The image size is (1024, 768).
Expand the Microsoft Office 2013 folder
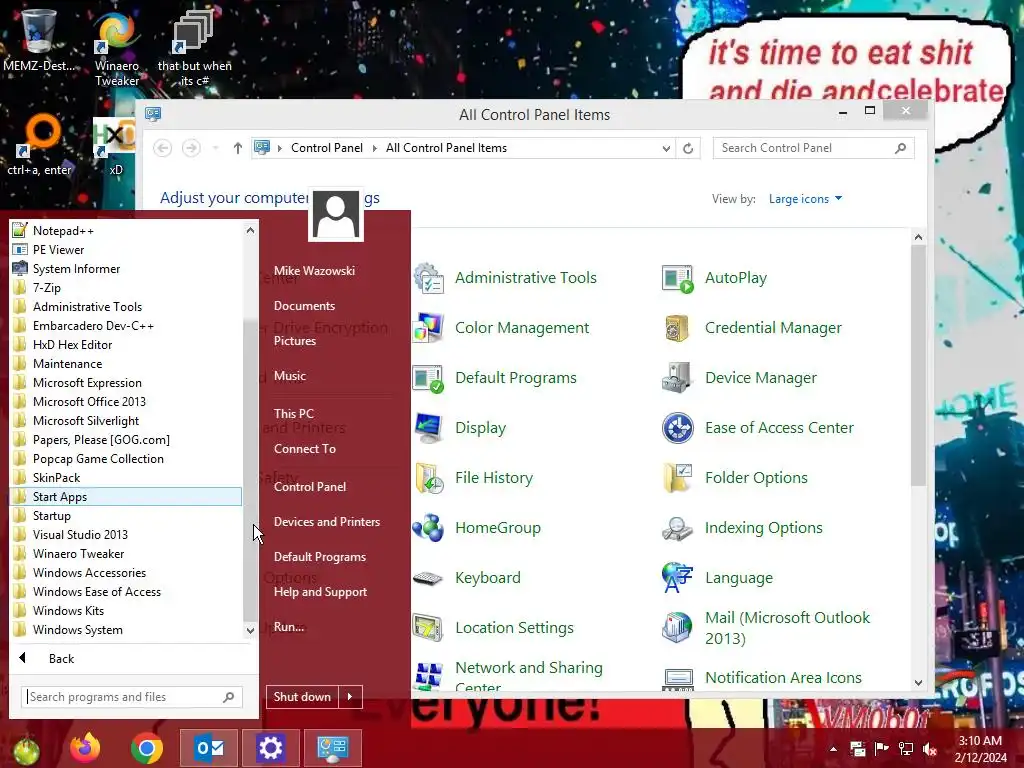tap(126, 402)
